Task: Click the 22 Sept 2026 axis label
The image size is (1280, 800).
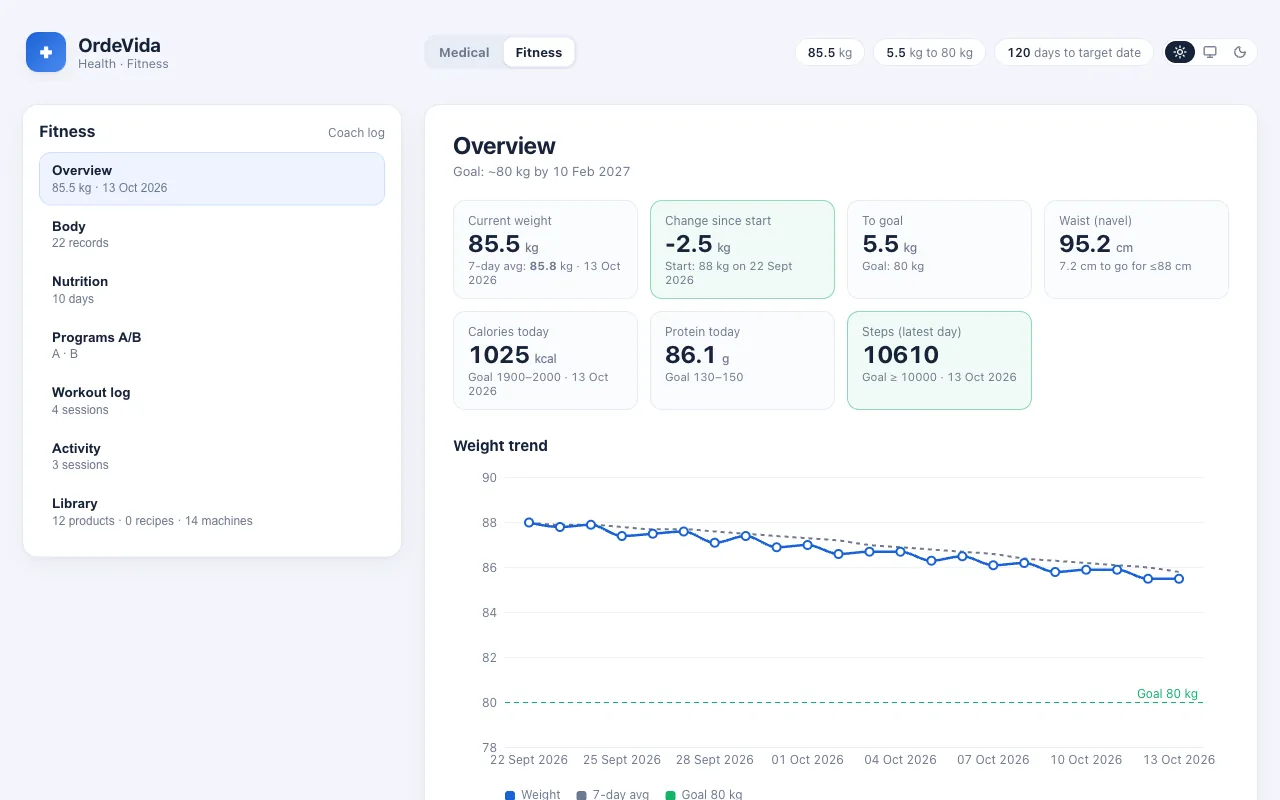Action: coord(529,760)
